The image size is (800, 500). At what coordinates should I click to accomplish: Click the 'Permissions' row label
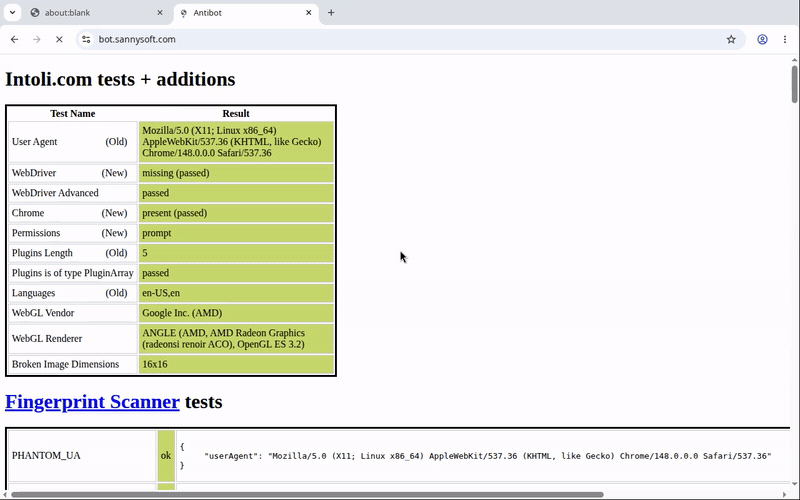[x=36, y=233]
